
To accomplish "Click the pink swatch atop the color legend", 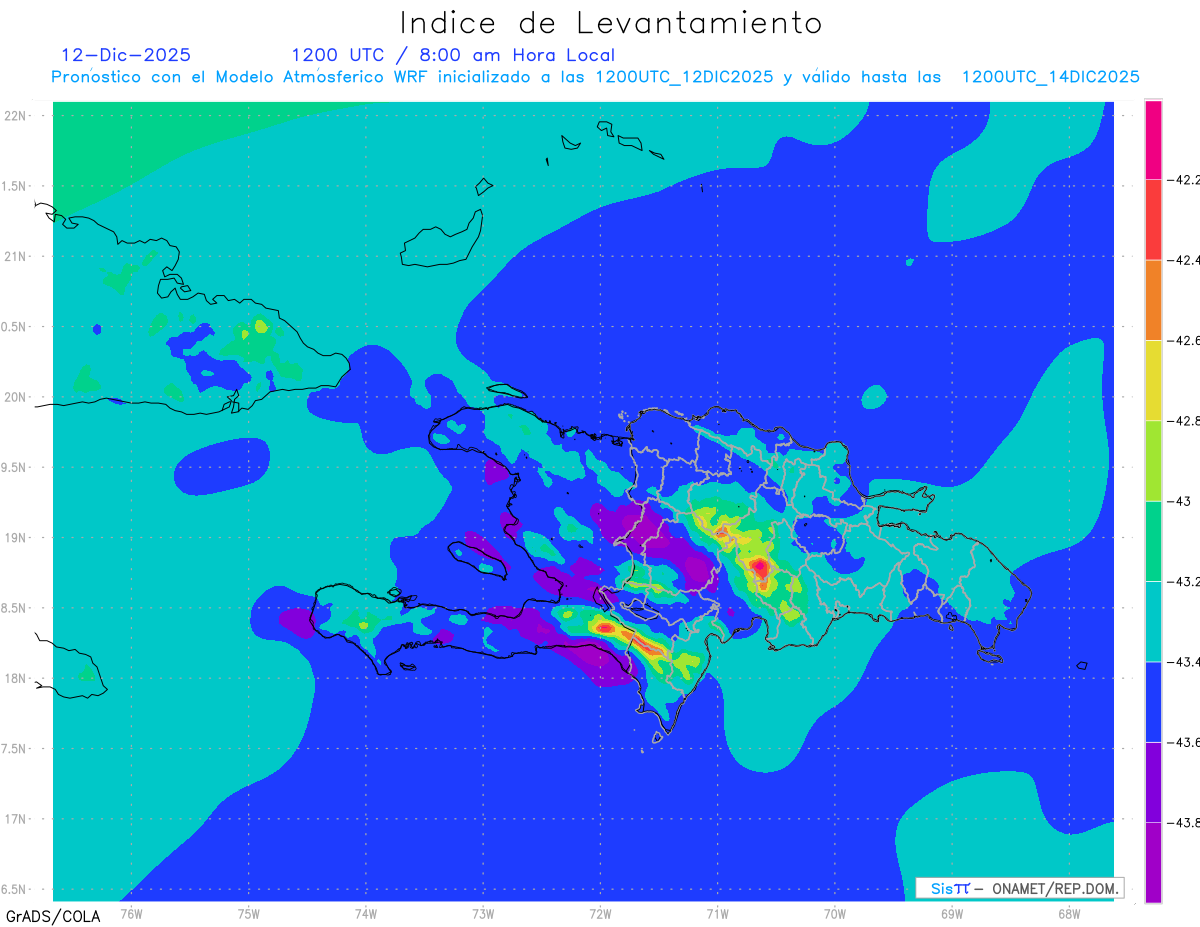I will pyautogui.click(x=1153, y=140).
